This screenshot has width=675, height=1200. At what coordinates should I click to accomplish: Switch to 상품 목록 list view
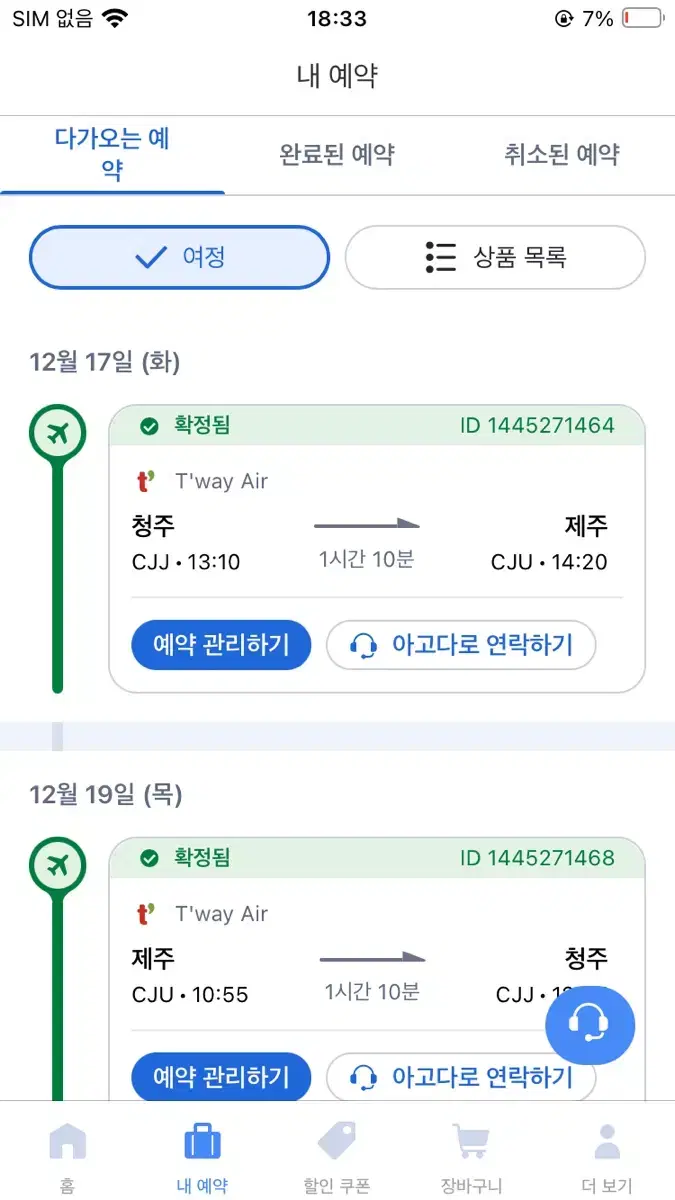tap(495, 257)
